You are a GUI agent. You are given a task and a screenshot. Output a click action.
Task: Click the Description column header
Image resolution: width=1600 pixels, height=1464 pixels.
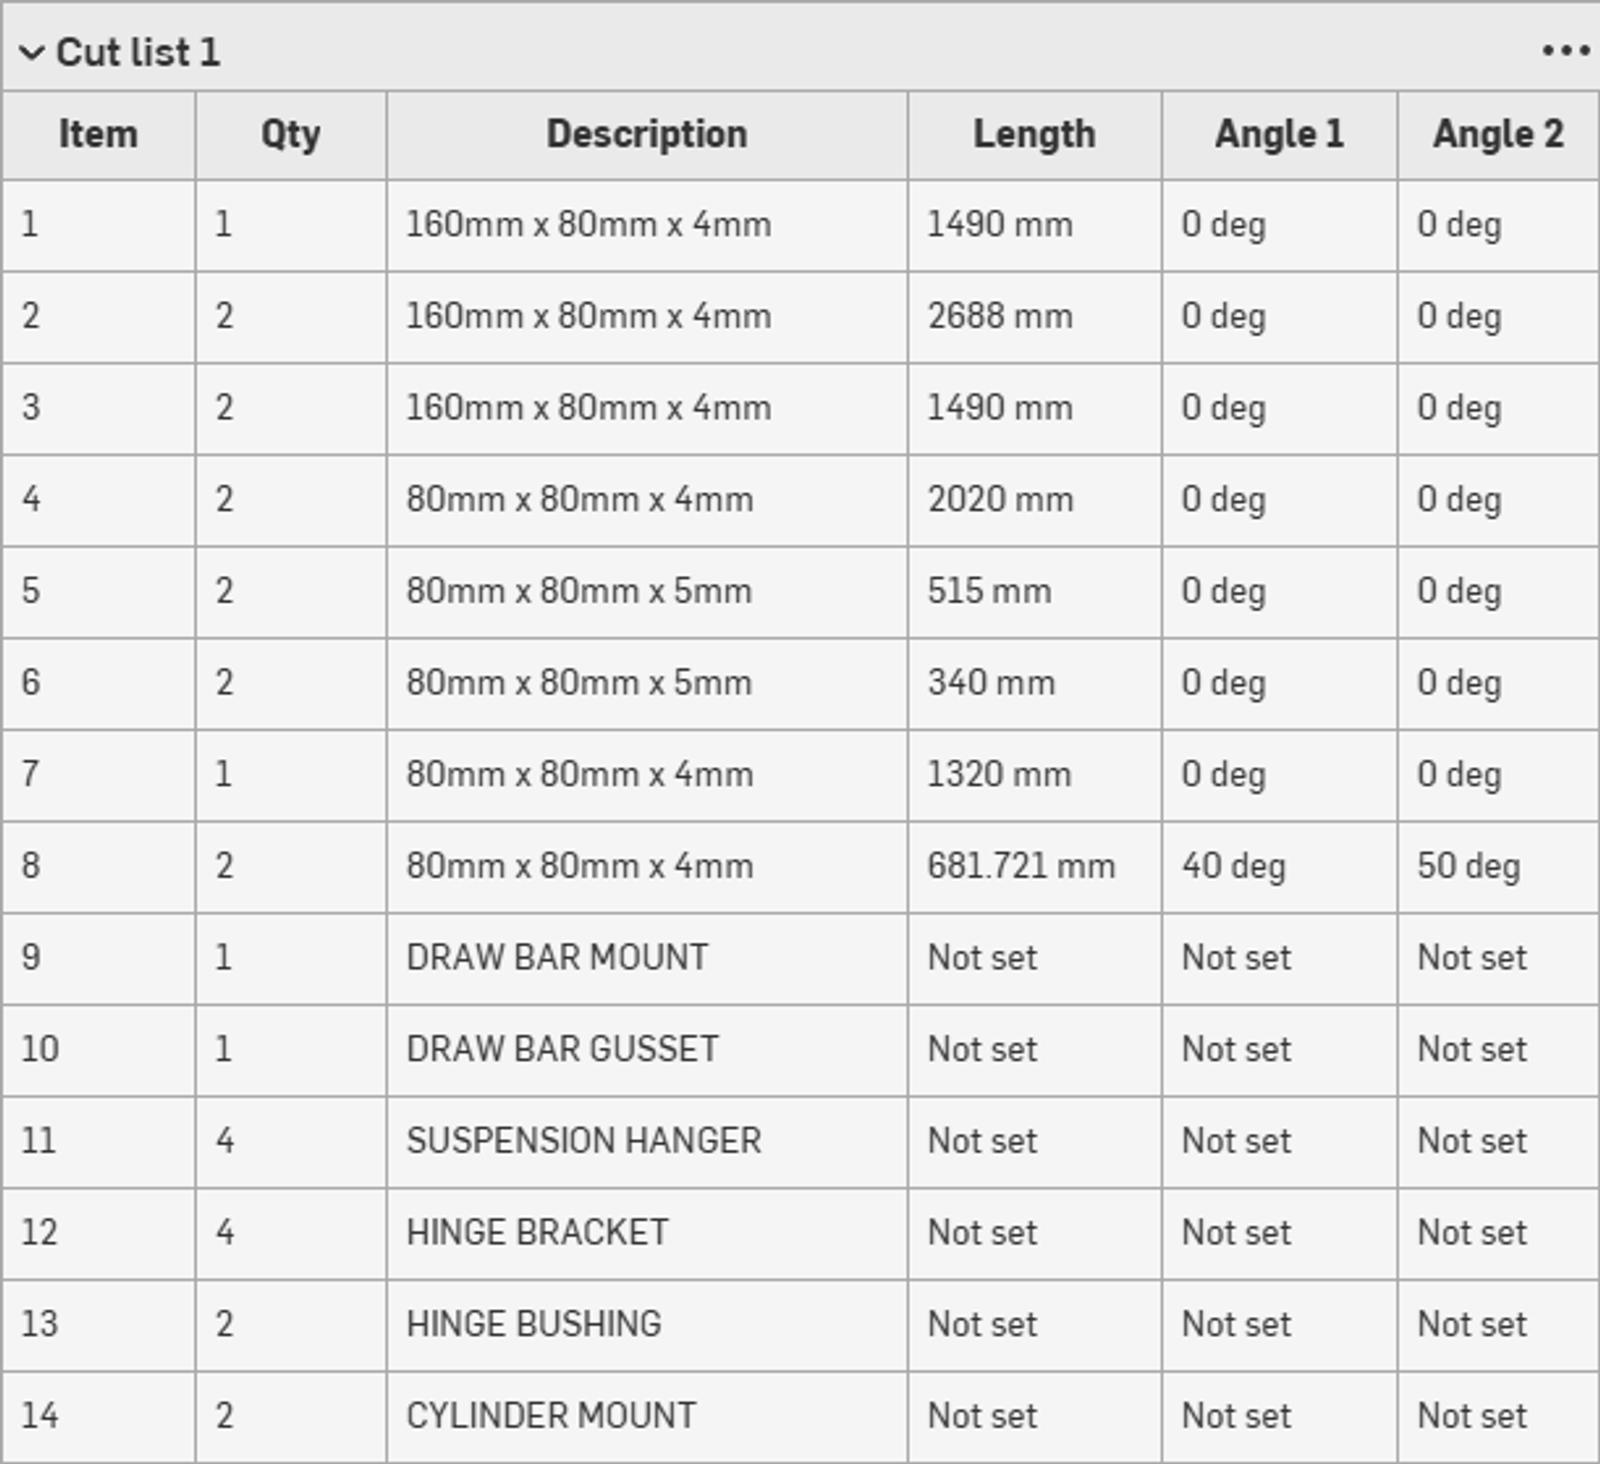coord(646,133)
